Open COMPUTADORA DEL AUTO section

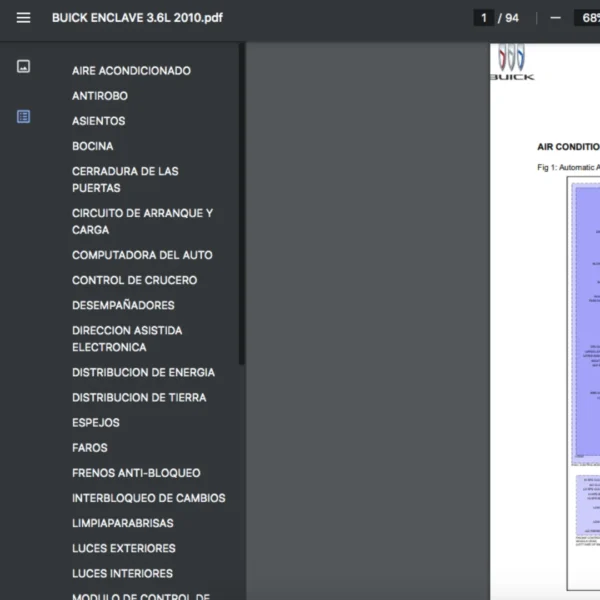[x=142, y=255]
